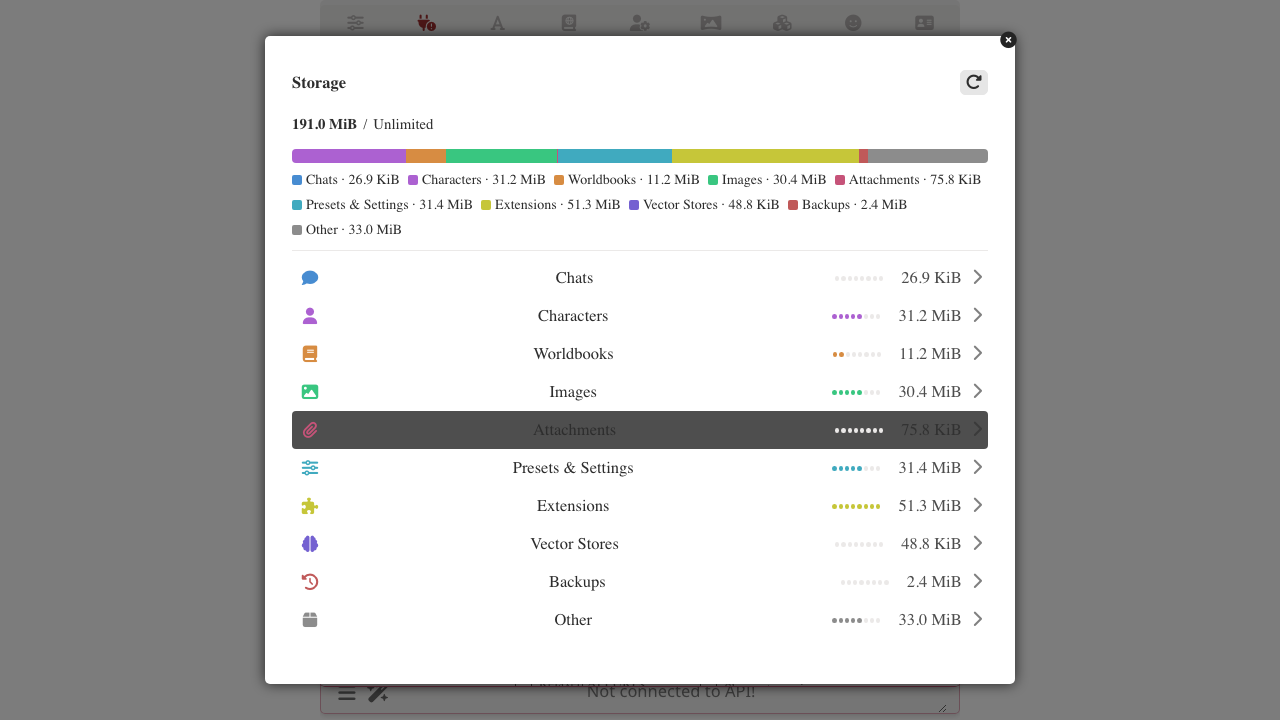Click the Worldbooks book icon
Screen dimensions: 1280x720
pyautogui.click(x=310, y=354)
